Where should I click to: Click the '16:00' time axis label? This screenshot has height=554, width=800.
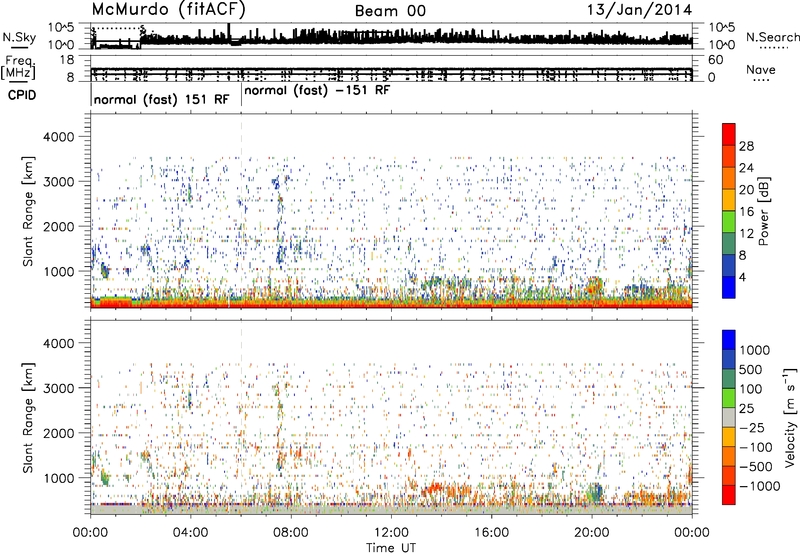[491, 533]
